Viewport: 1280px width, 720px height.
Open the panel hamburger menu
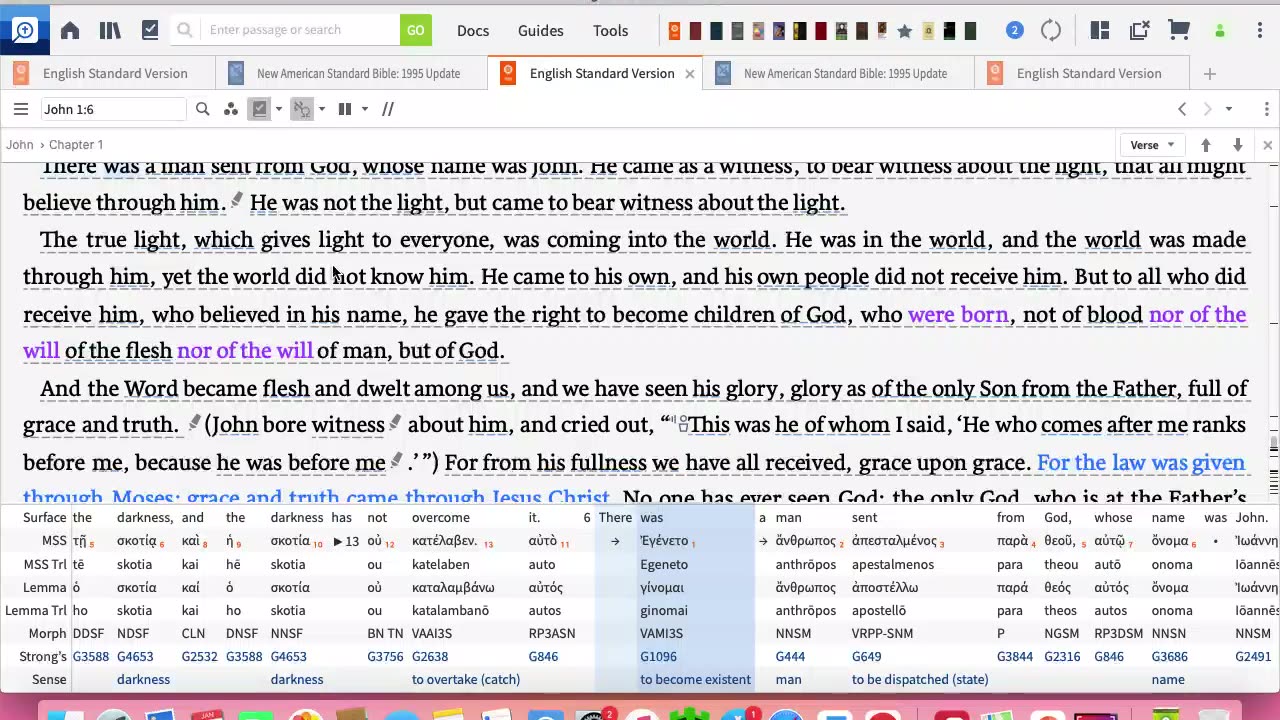click(20, 109)
